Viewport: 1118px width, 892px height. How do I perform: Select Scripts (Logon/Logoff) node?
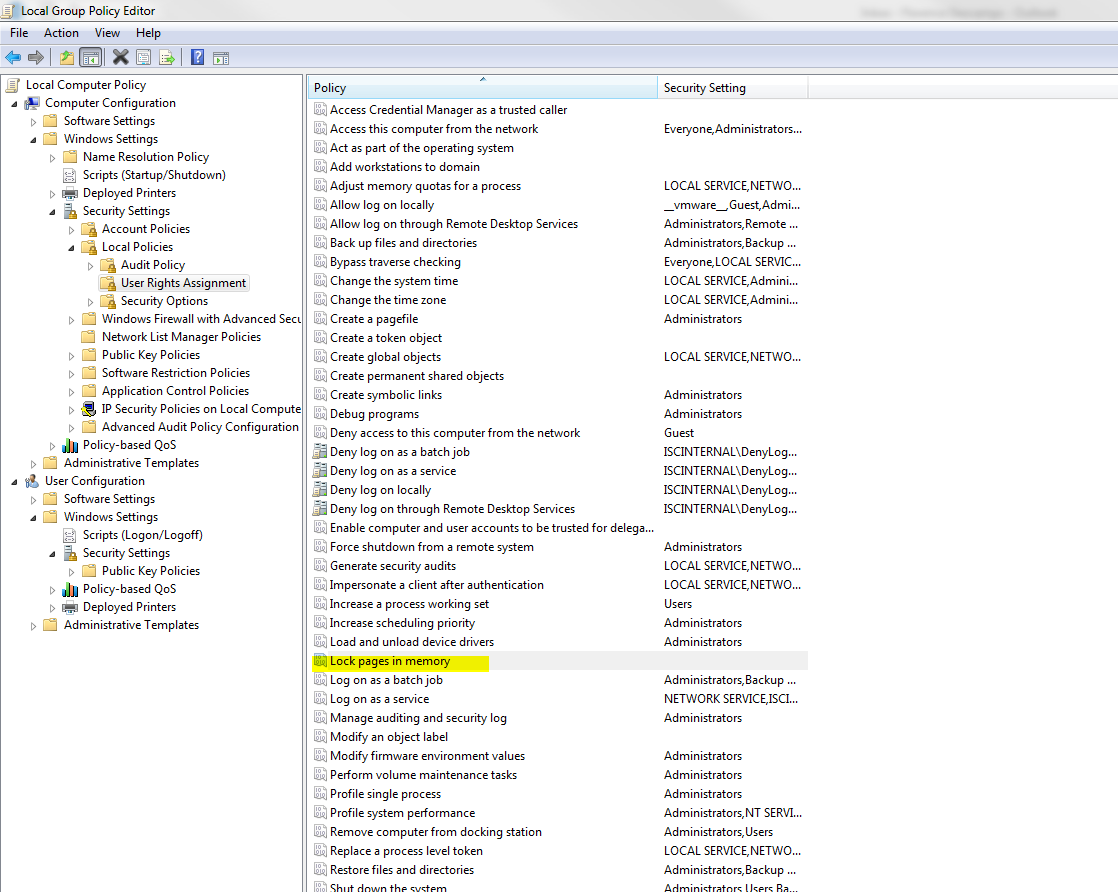coord(143,535)
